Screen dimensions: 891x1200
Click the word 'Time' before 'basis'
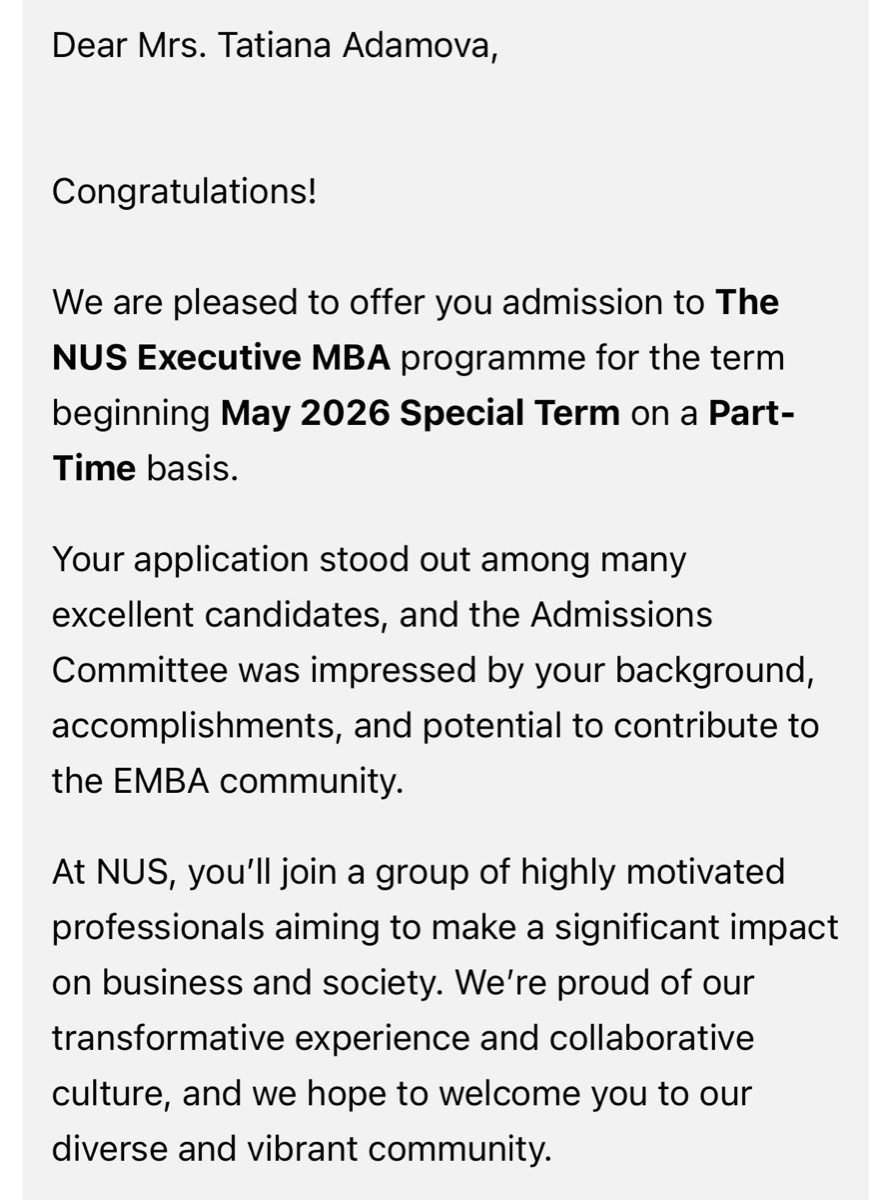[94, 468]
